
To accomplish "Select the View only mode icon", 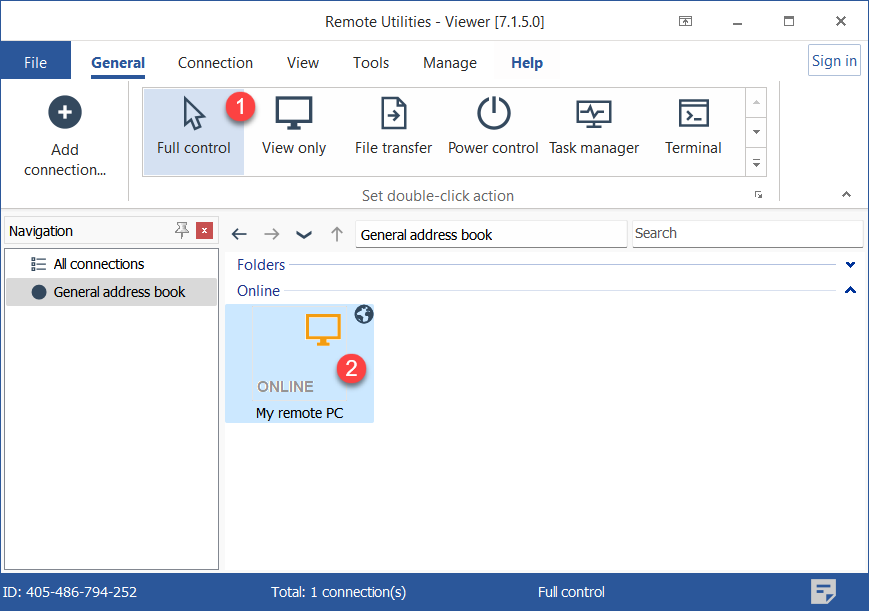I will coord(294,114).
